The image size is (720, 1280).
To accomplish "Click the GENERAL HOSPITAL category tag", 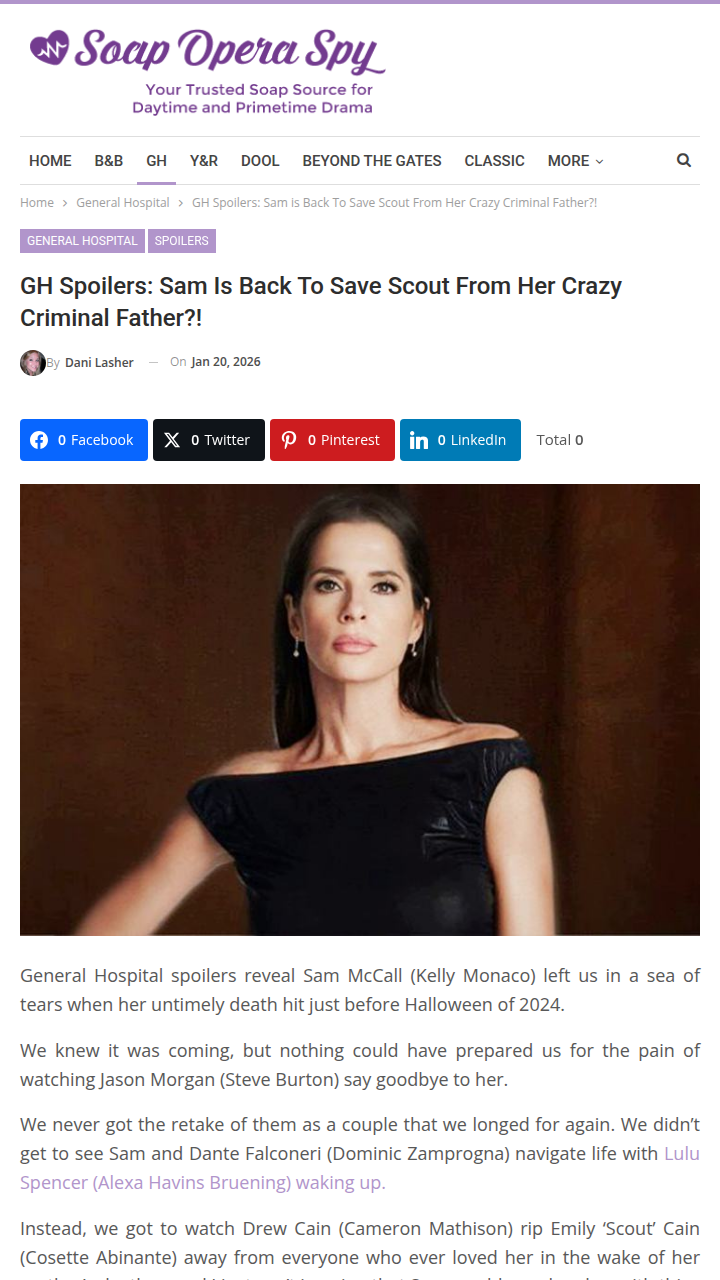I will [82, 241].
